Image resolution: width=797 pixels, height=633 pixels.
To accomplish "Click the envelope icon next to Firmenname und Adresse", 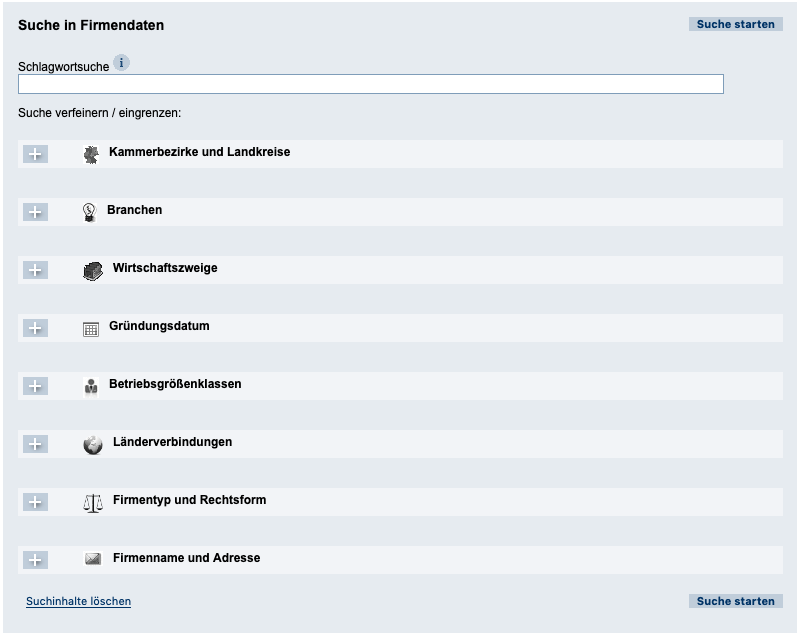I will coord(93,560).
